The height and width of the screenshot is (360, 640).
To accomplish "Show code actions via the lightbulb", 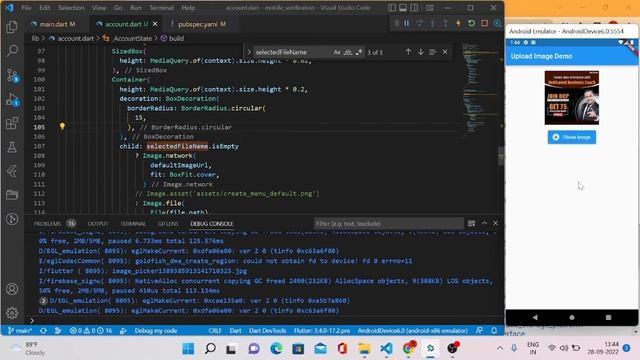I will coord(62,127).
